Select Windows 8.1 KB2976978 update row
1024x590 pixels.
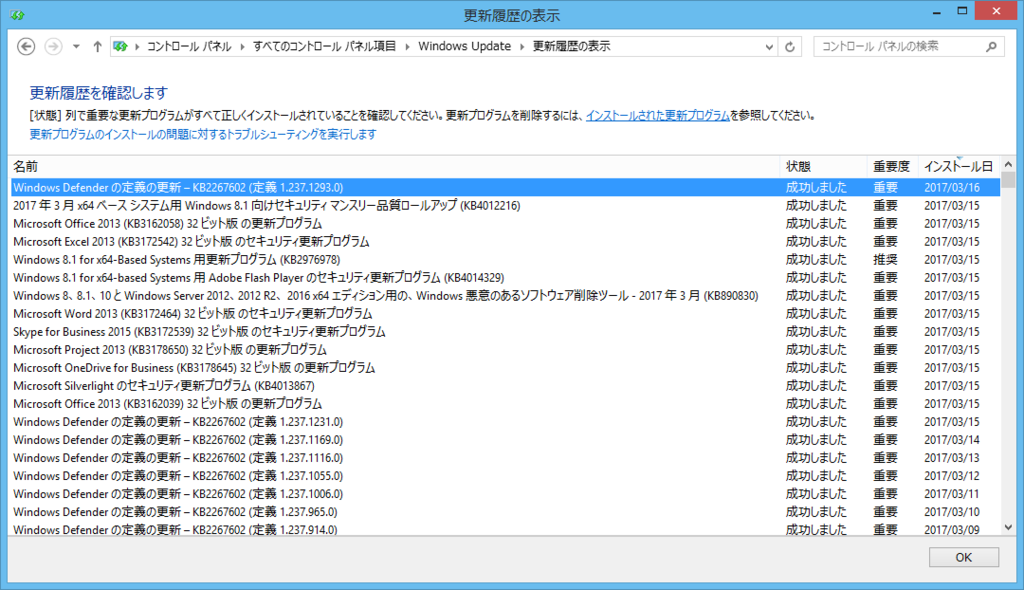505,259
